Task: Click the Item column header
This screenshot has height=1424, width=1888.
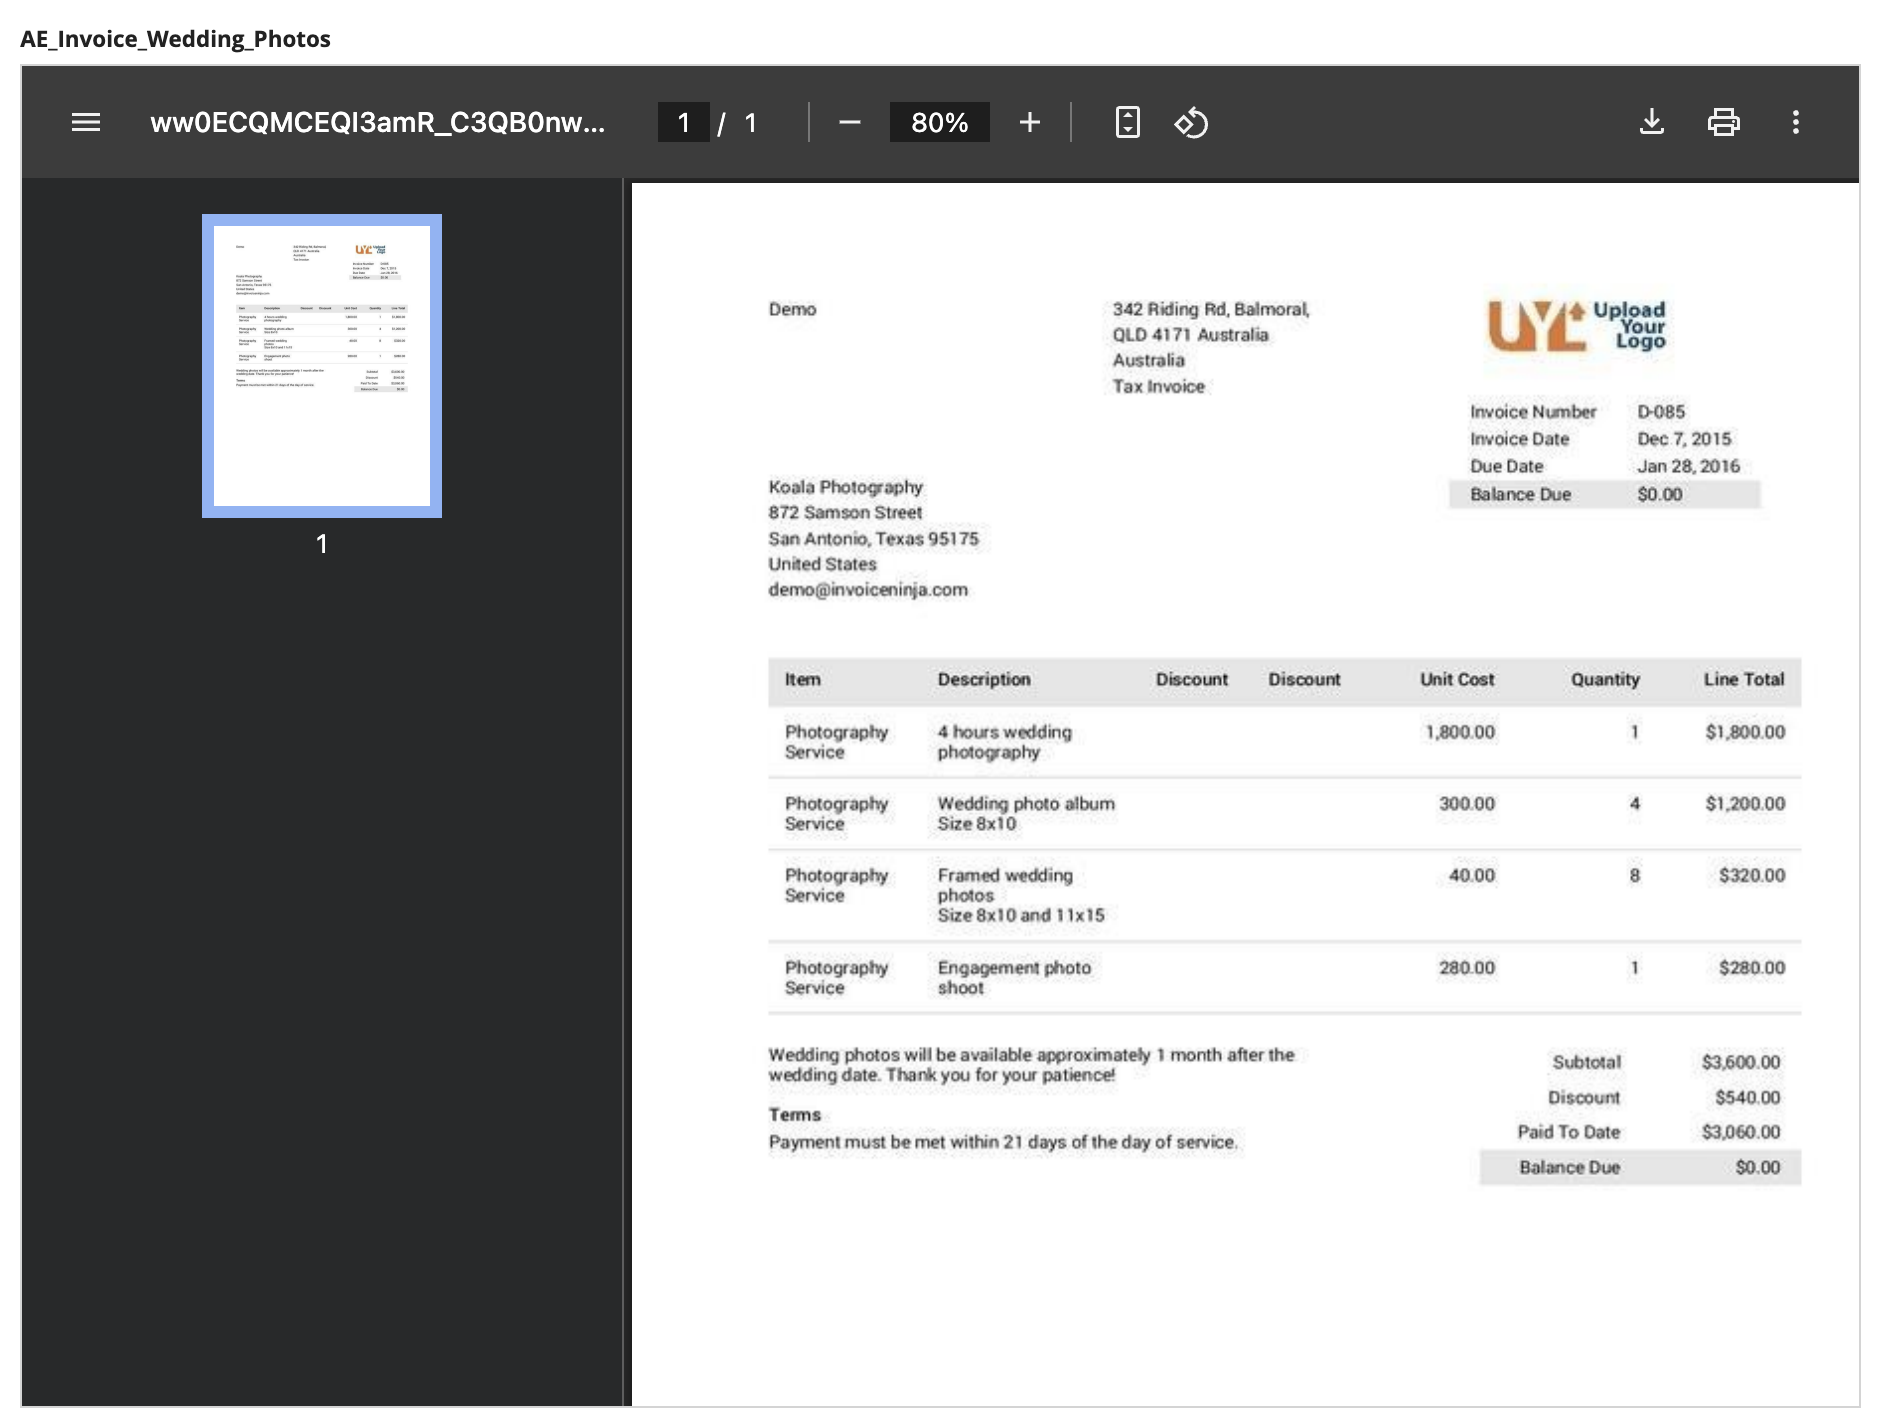Action: tap(802, 680)
